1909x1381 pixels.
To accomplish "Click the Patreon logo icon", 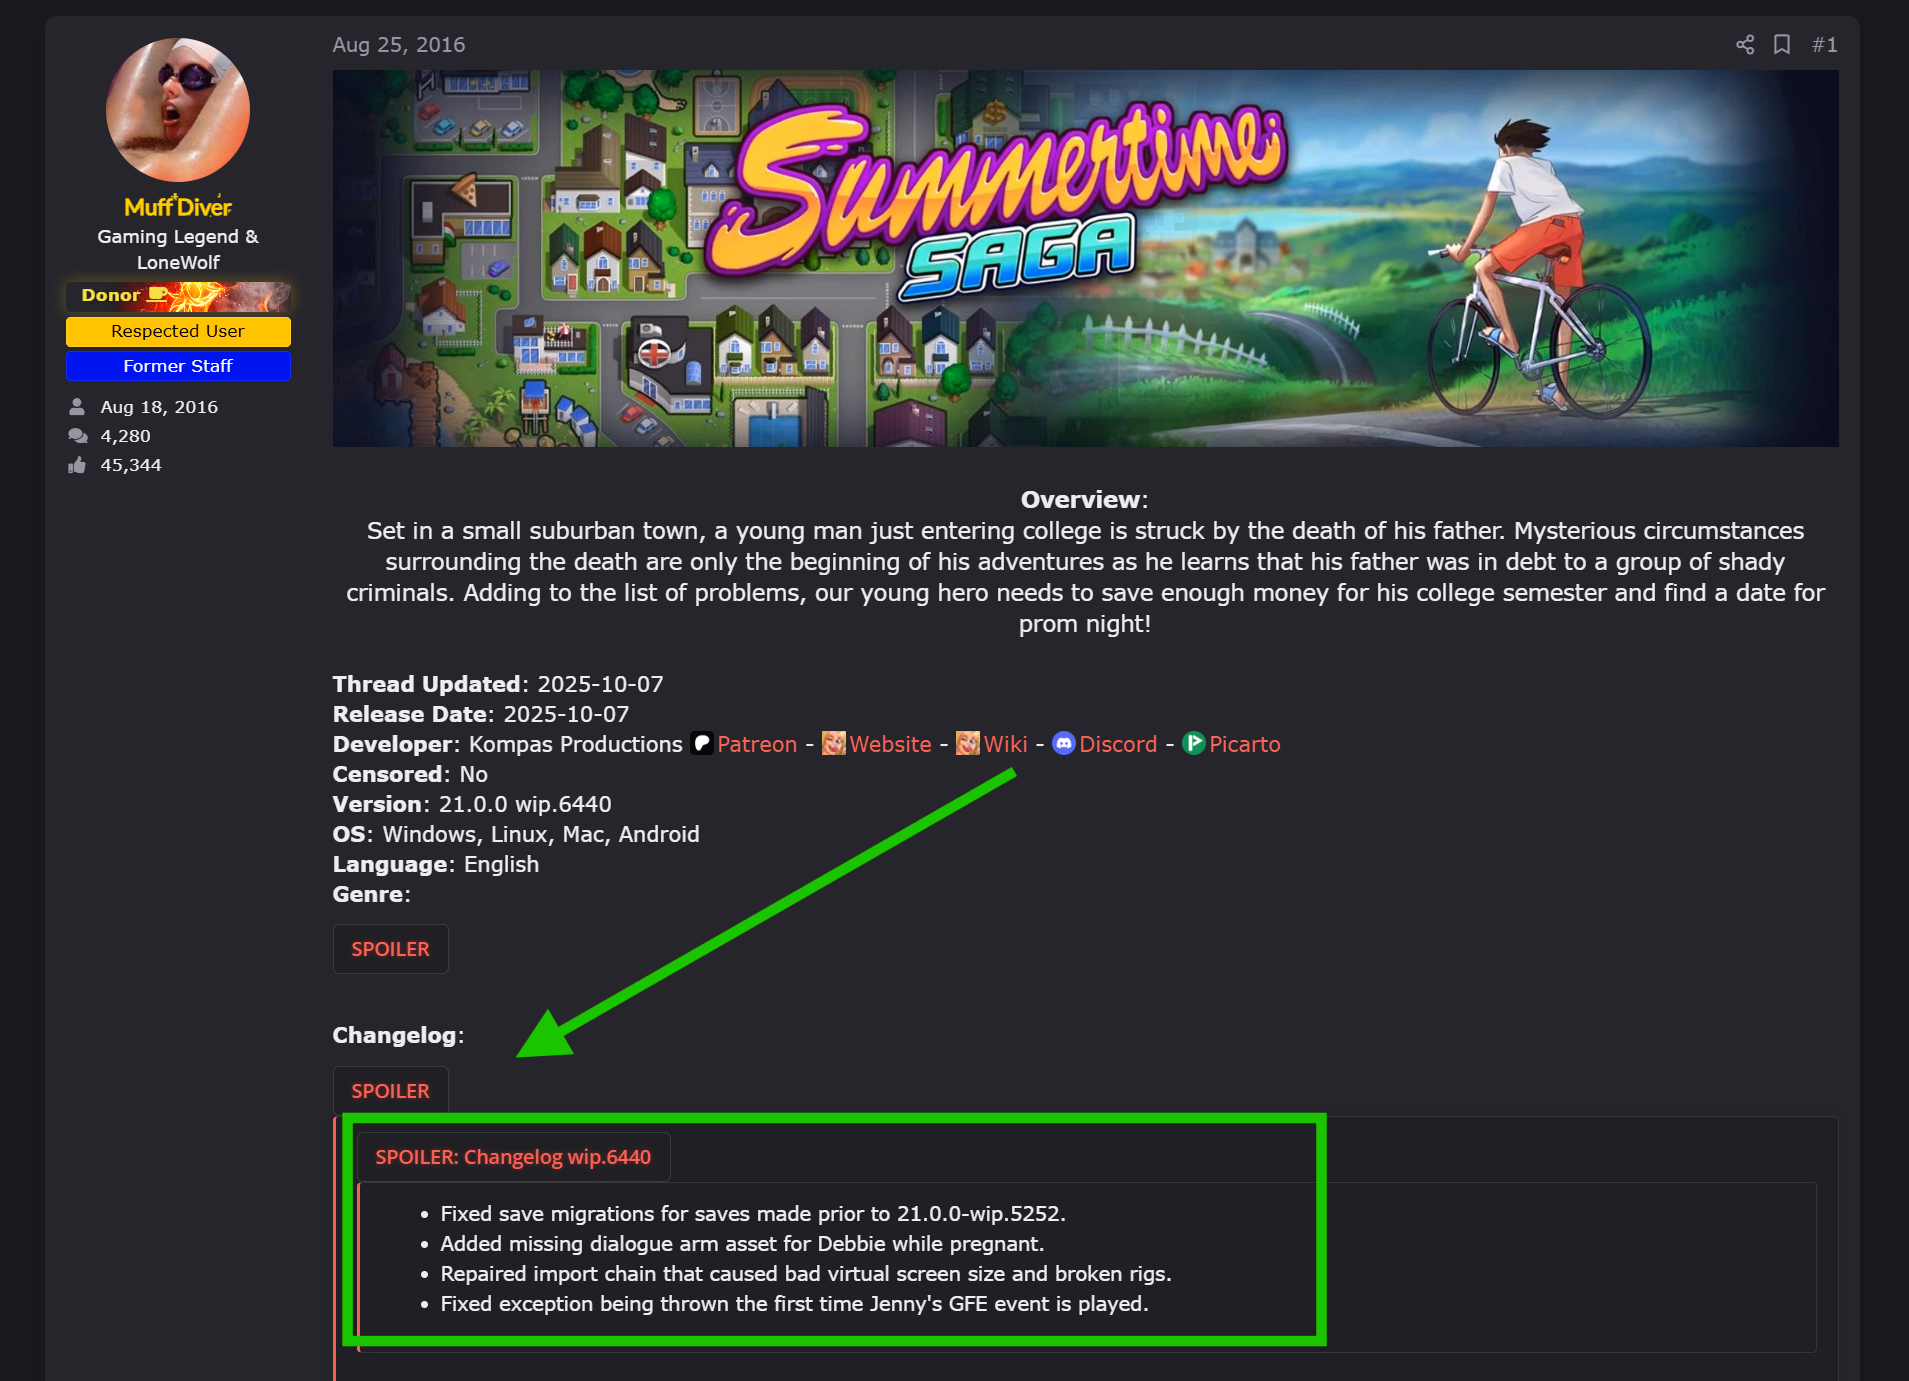I will tap(702, 744).
